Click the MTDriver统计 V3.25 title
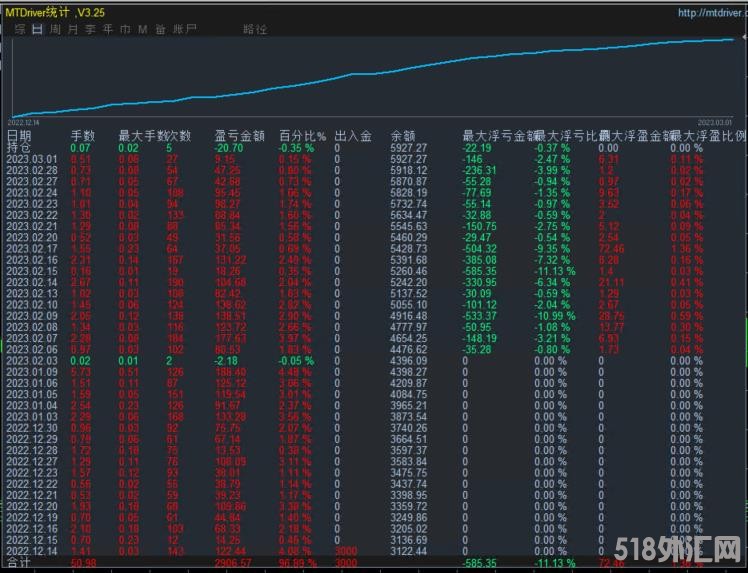 pyautogui.click(x=55, y=12)
